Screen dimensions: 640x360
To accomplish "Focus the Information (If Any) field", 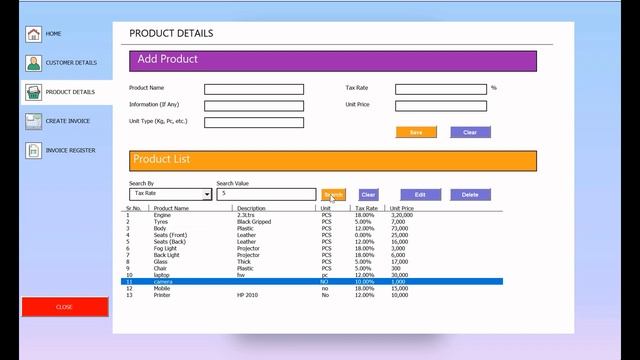I will click(x=254, y=106).
